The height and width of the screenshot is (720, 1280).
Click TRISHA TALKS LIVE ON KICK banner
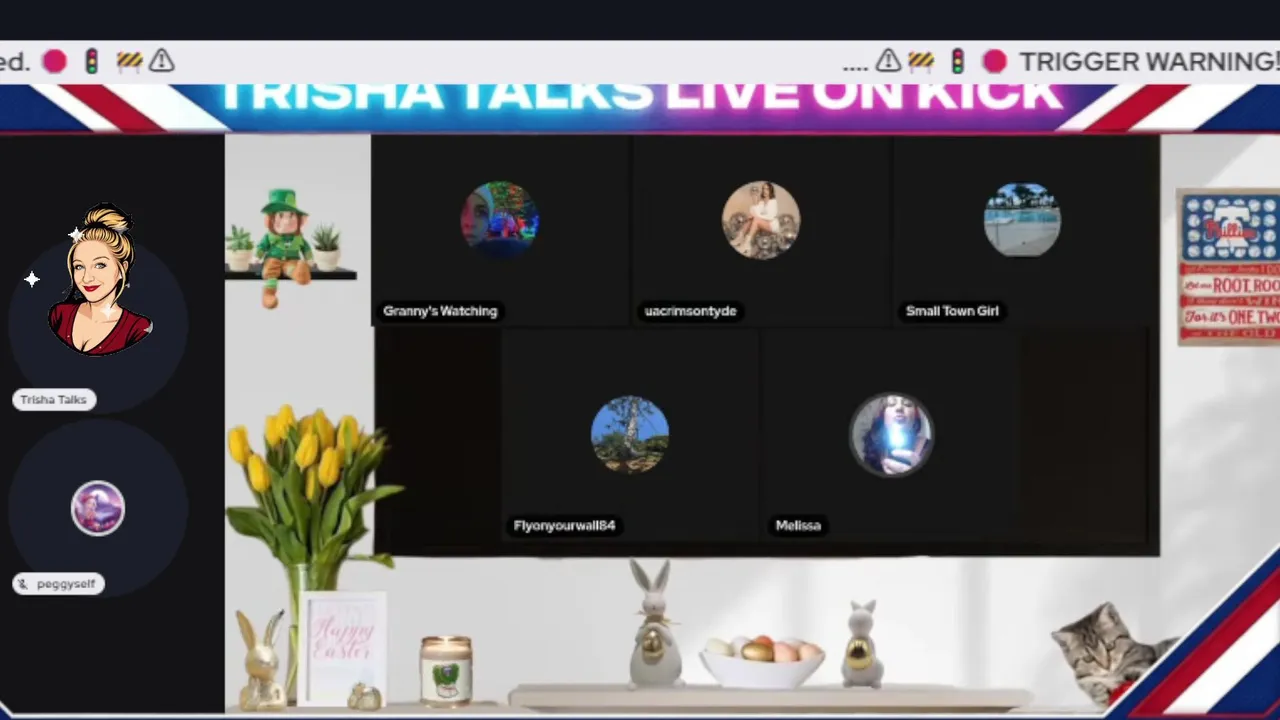tap(640, 98)
